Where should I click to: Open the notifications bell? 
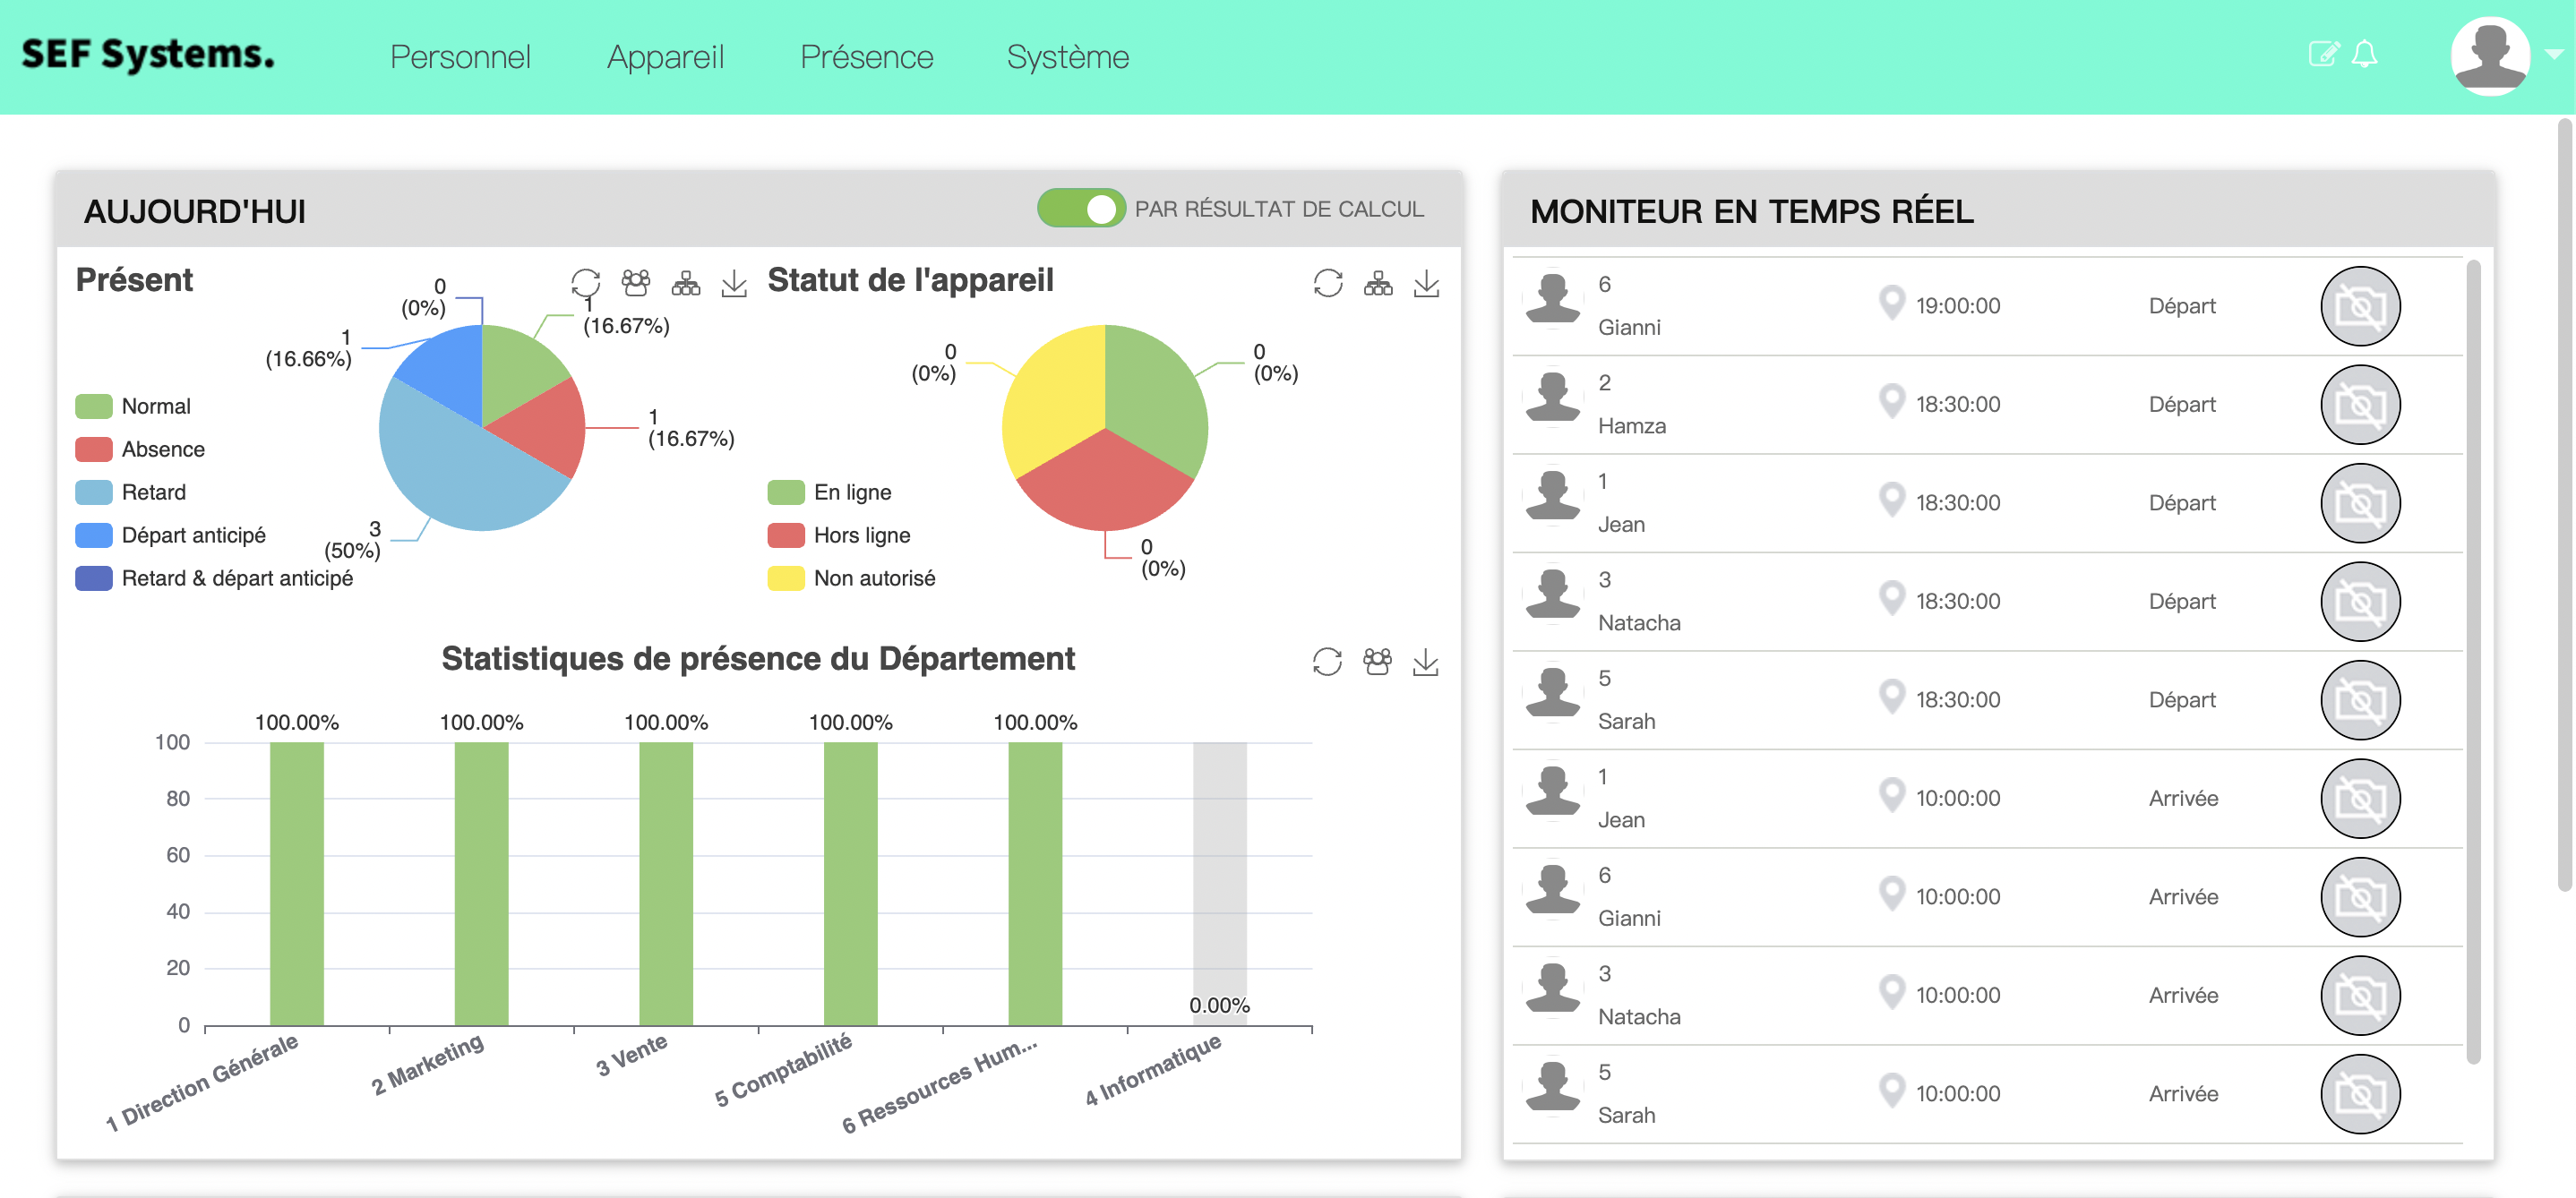point(2367,55)
